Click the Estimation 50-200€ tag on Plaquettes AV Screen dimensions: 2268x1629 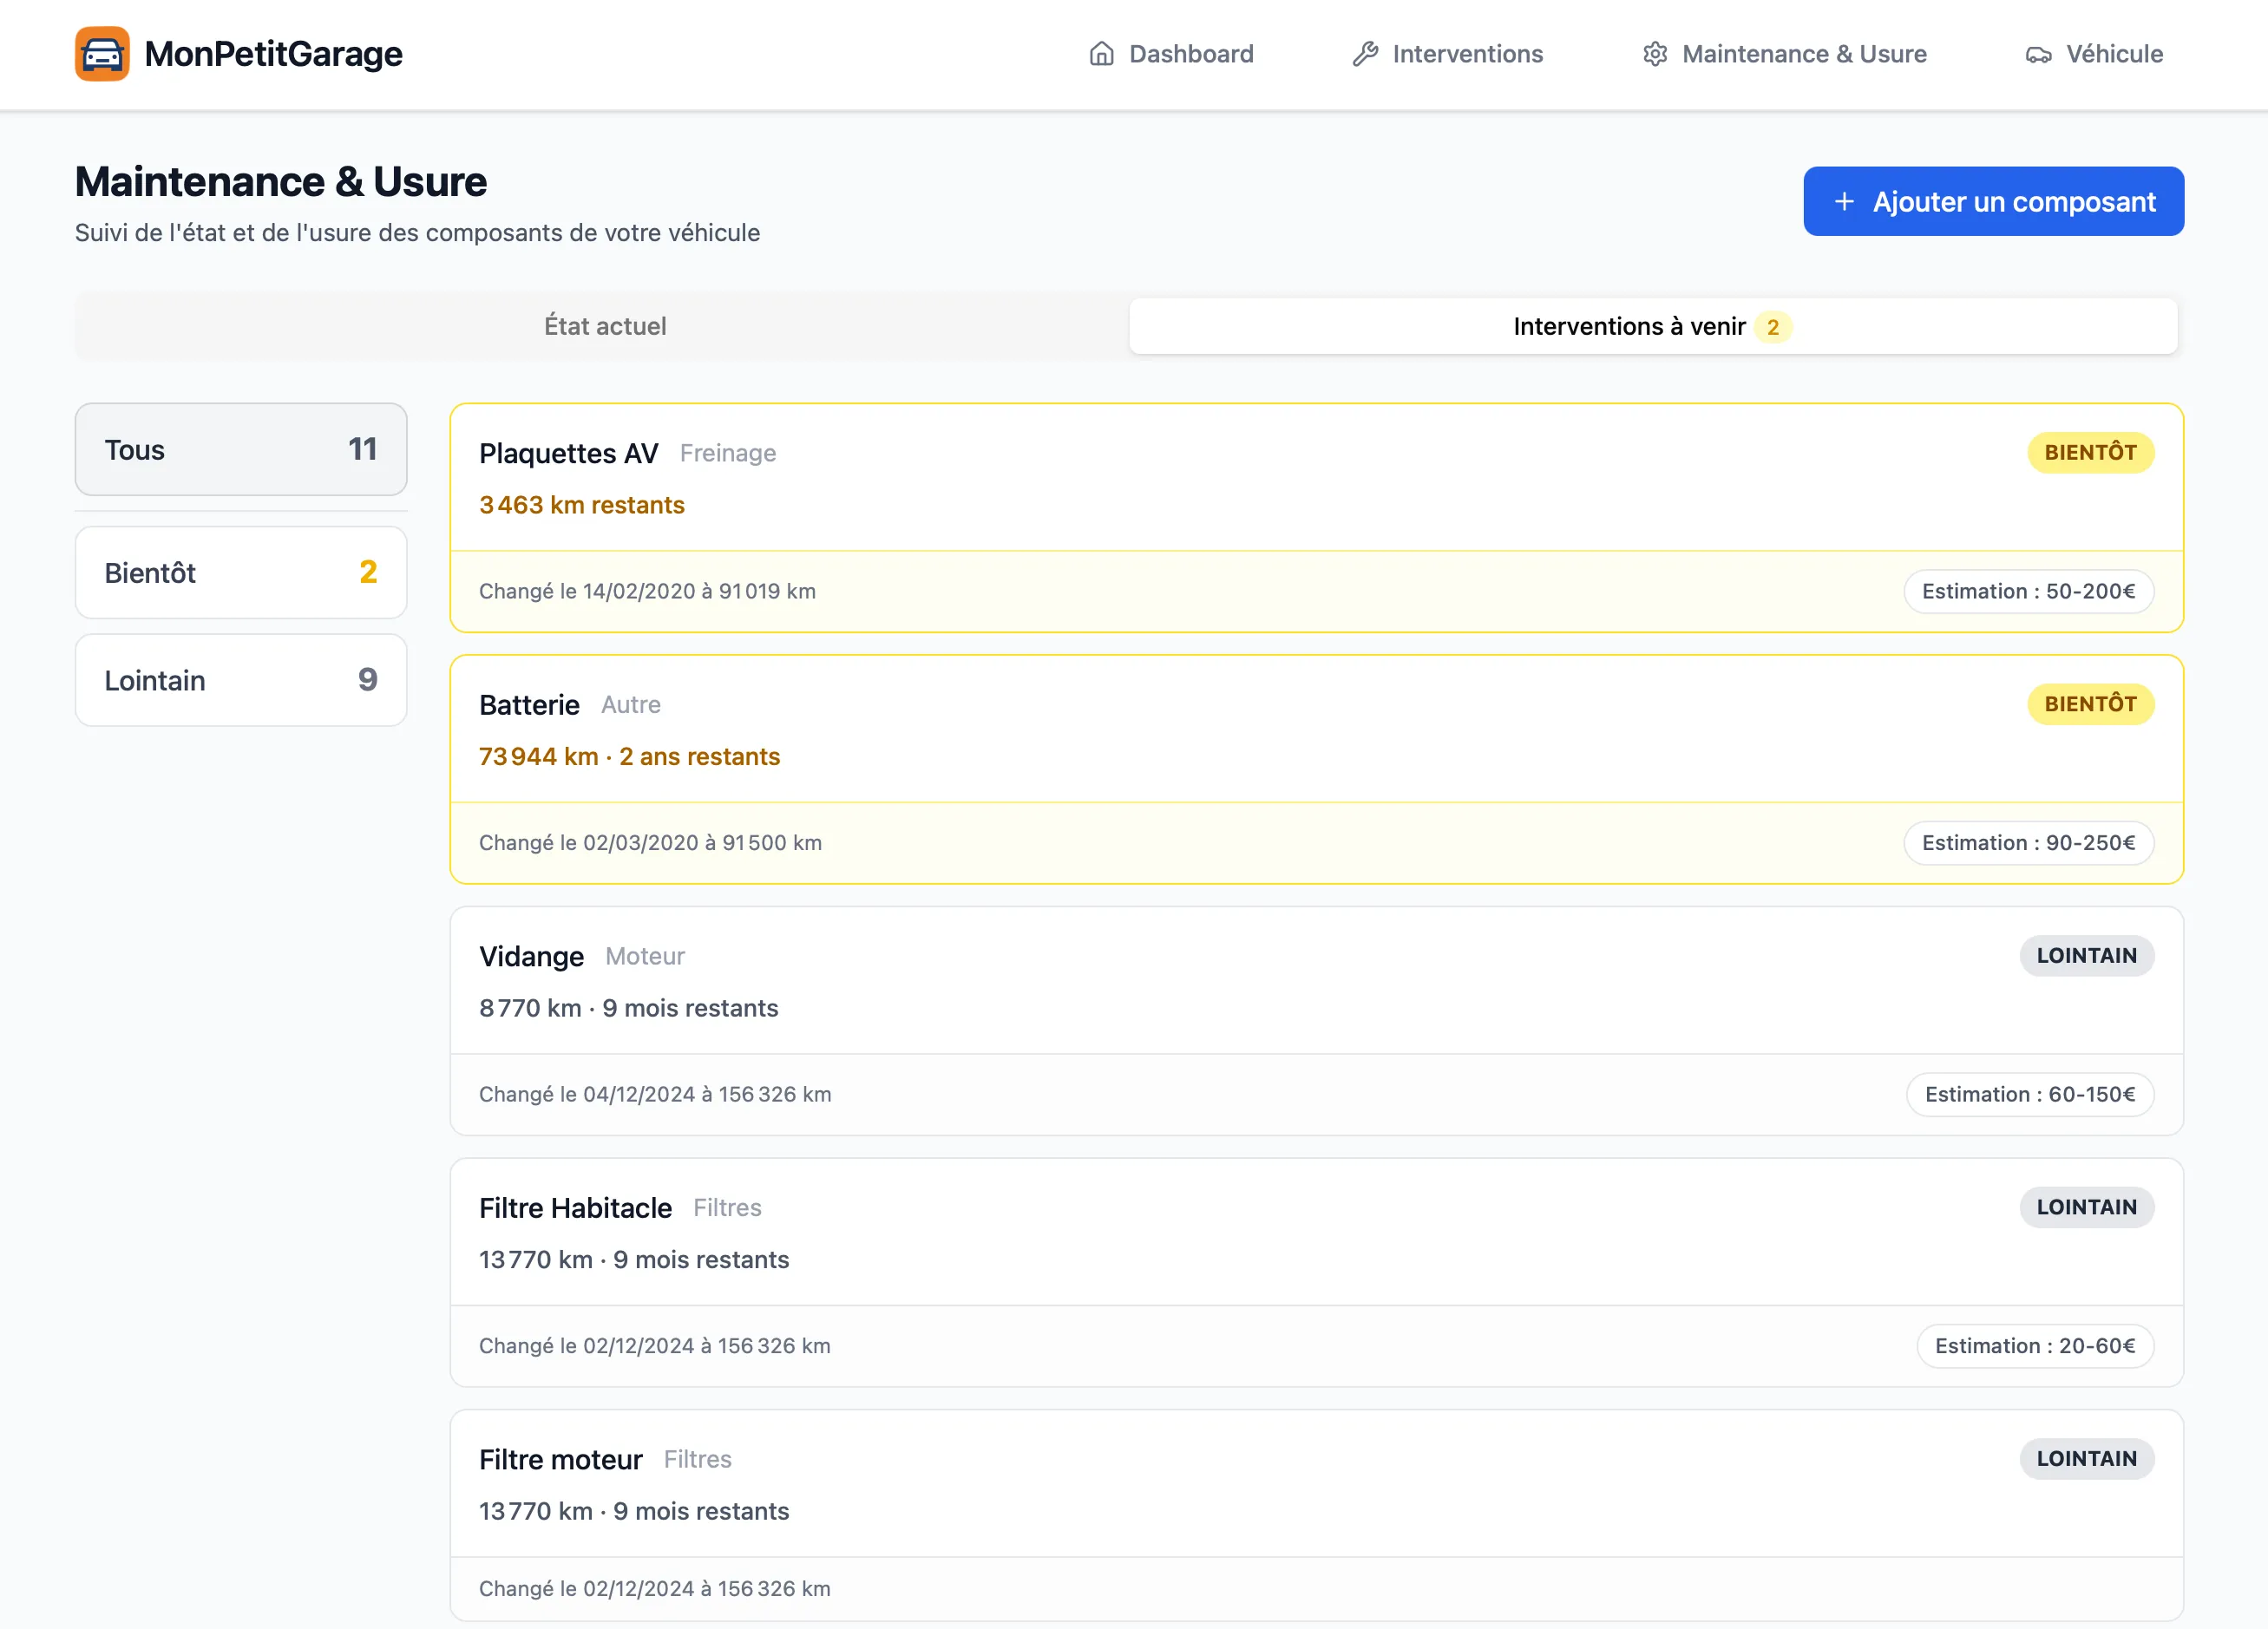2029,591
